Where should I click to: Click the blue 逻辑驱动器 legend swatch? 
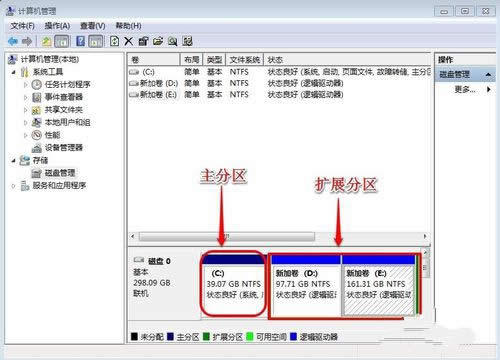click(x=294, y=337)
